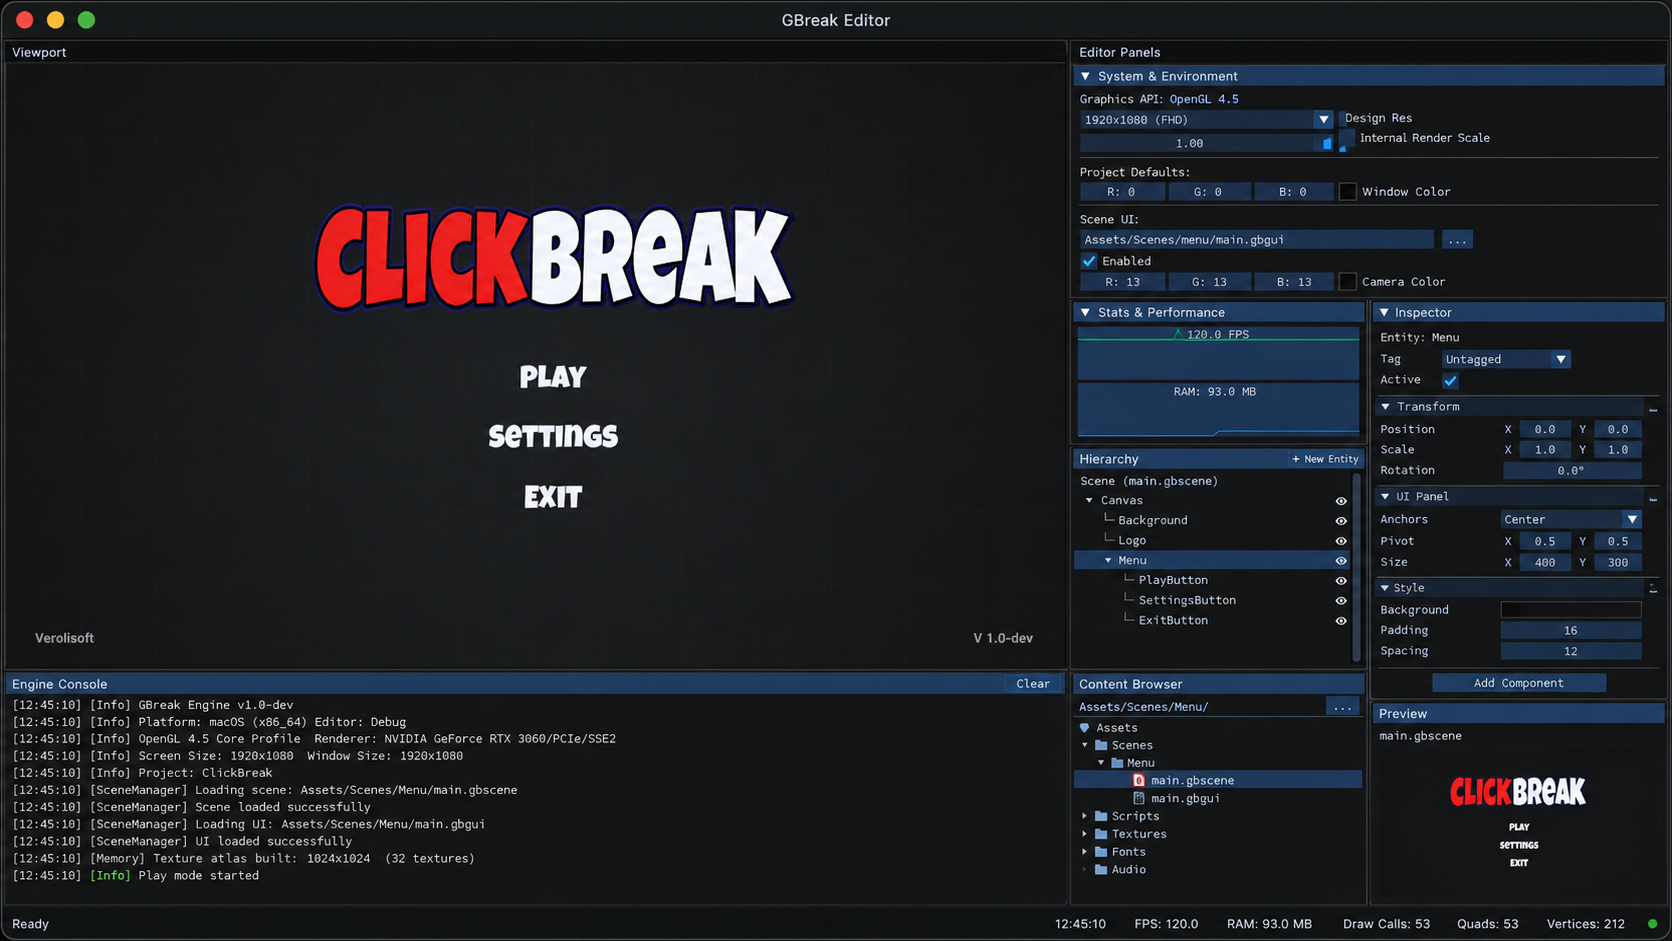
Task: Click PLAY in the game viewport
Action: tap(553, 377)
